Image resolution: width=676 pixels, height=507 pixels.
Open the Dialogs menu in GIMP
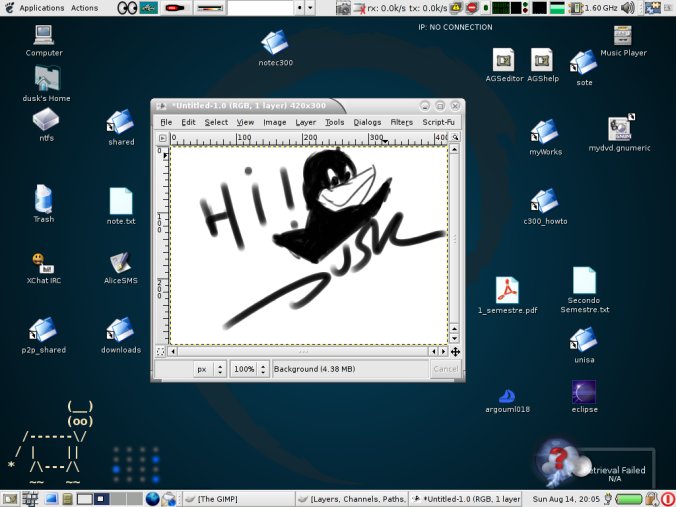pyautogui.click(x=367, y=122)
